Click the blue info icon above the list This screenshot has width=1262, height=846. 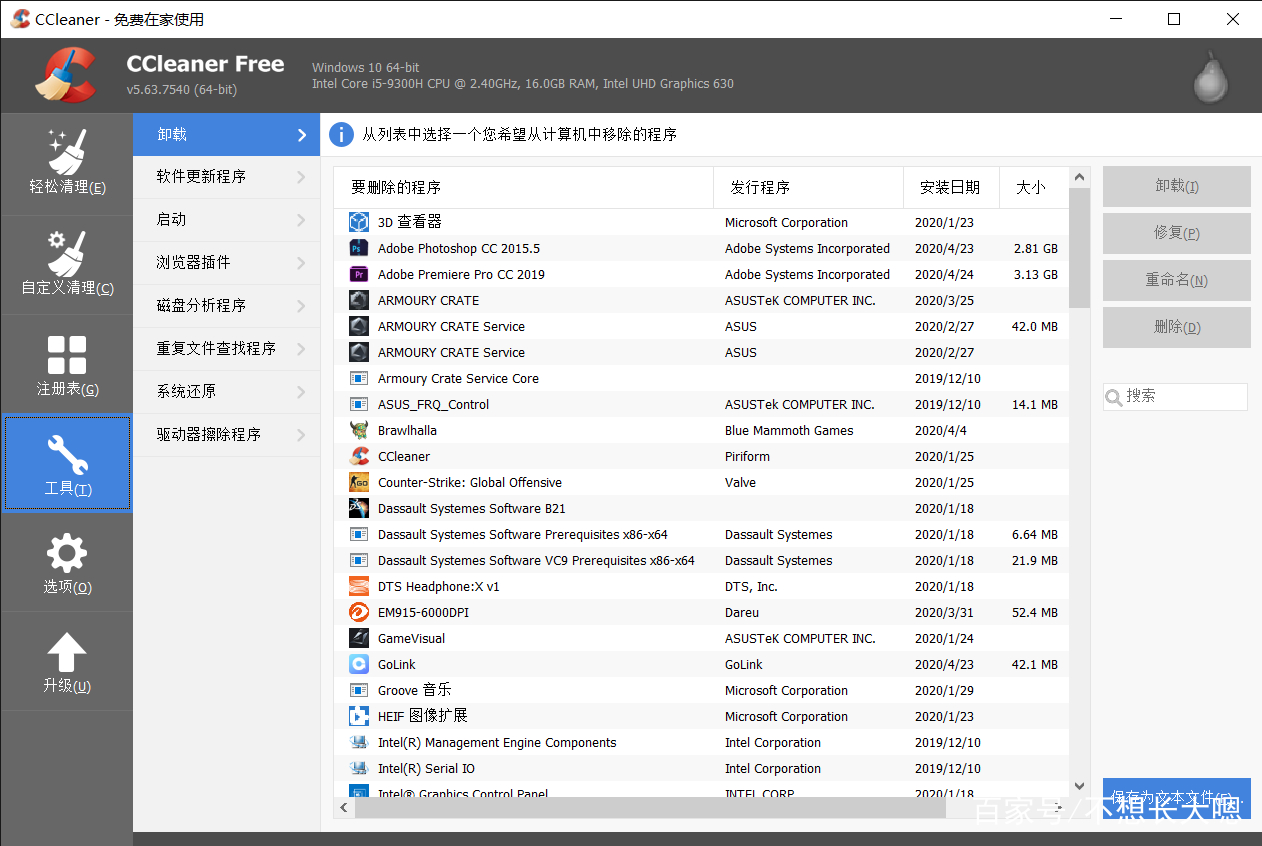pyautogui.click(x=342, y=134)
